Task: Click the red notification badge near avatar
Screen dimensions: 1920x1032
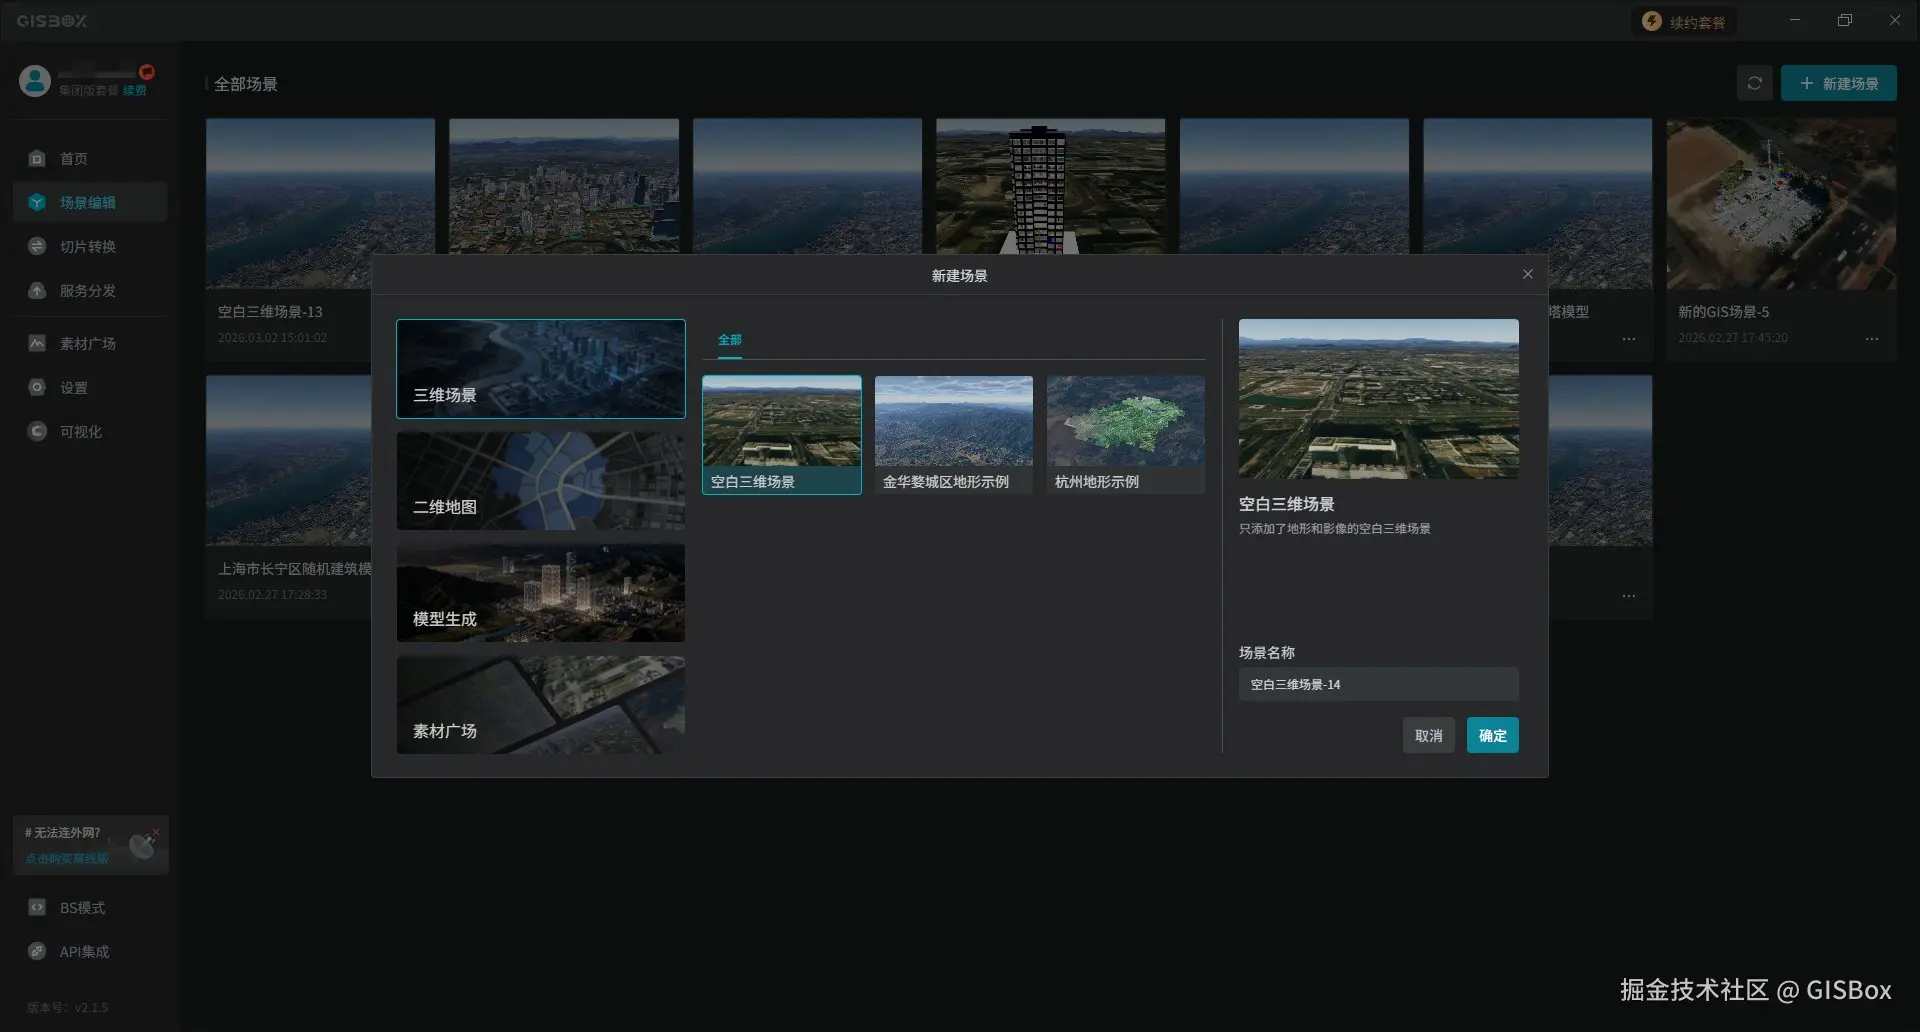Action: [x=147, y=71]
